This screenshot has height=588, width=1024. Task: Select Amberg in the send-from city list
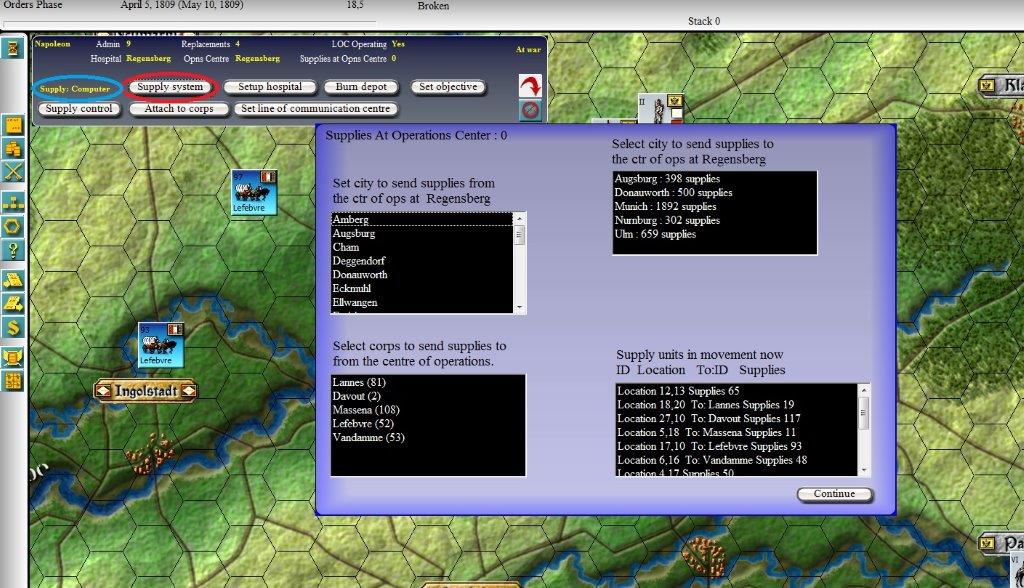[422, 220]
